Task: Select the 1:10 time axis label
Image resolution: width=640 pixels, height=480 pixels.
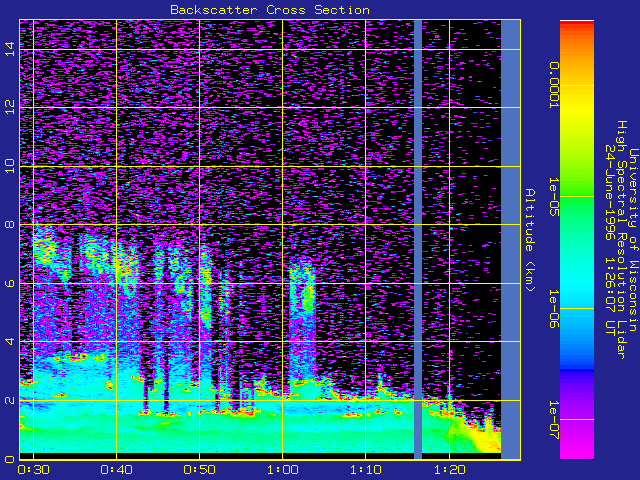Action: (365, 469)
